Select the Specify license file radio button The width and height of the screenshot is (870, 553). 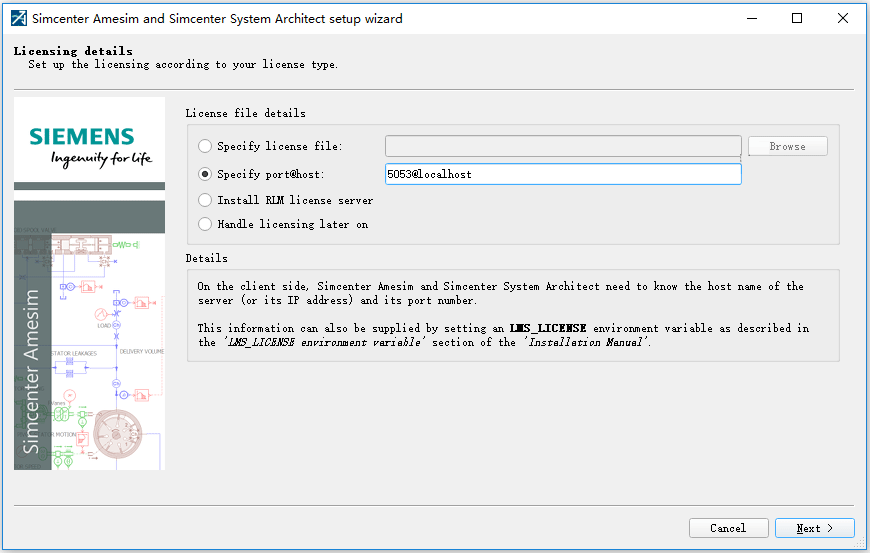(205, 146)
